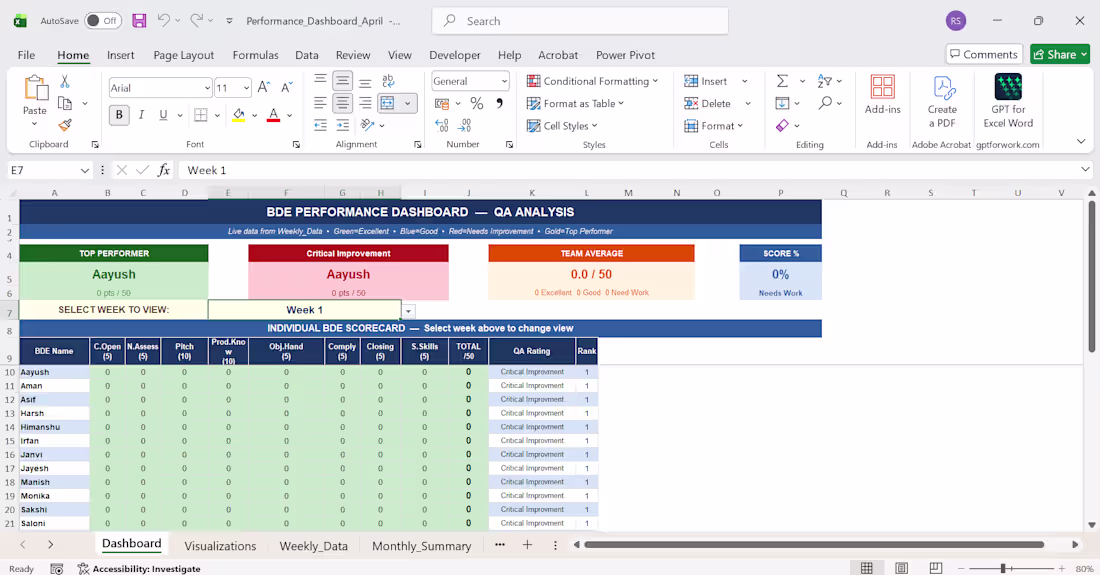Open the week selector dropdown arrow

(408, 310)
